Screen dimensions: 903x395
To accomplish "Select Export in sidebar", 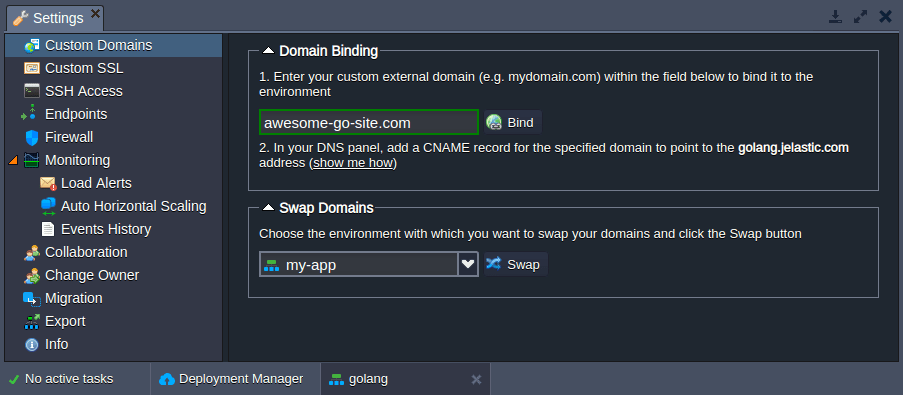I will coord(113,321).
